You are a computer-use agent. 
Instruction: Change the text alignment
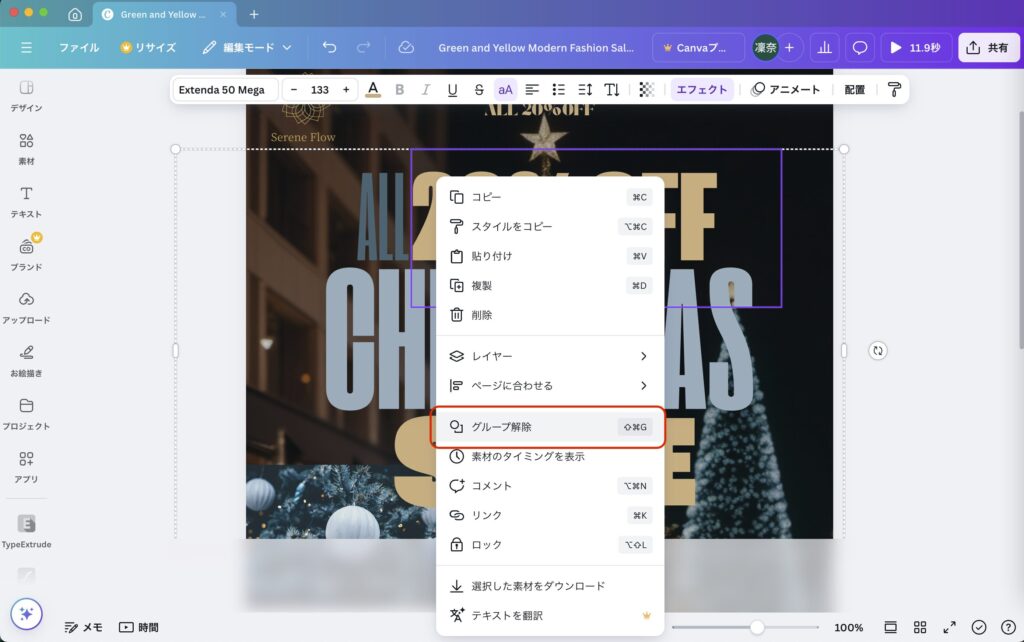[532, 89]
